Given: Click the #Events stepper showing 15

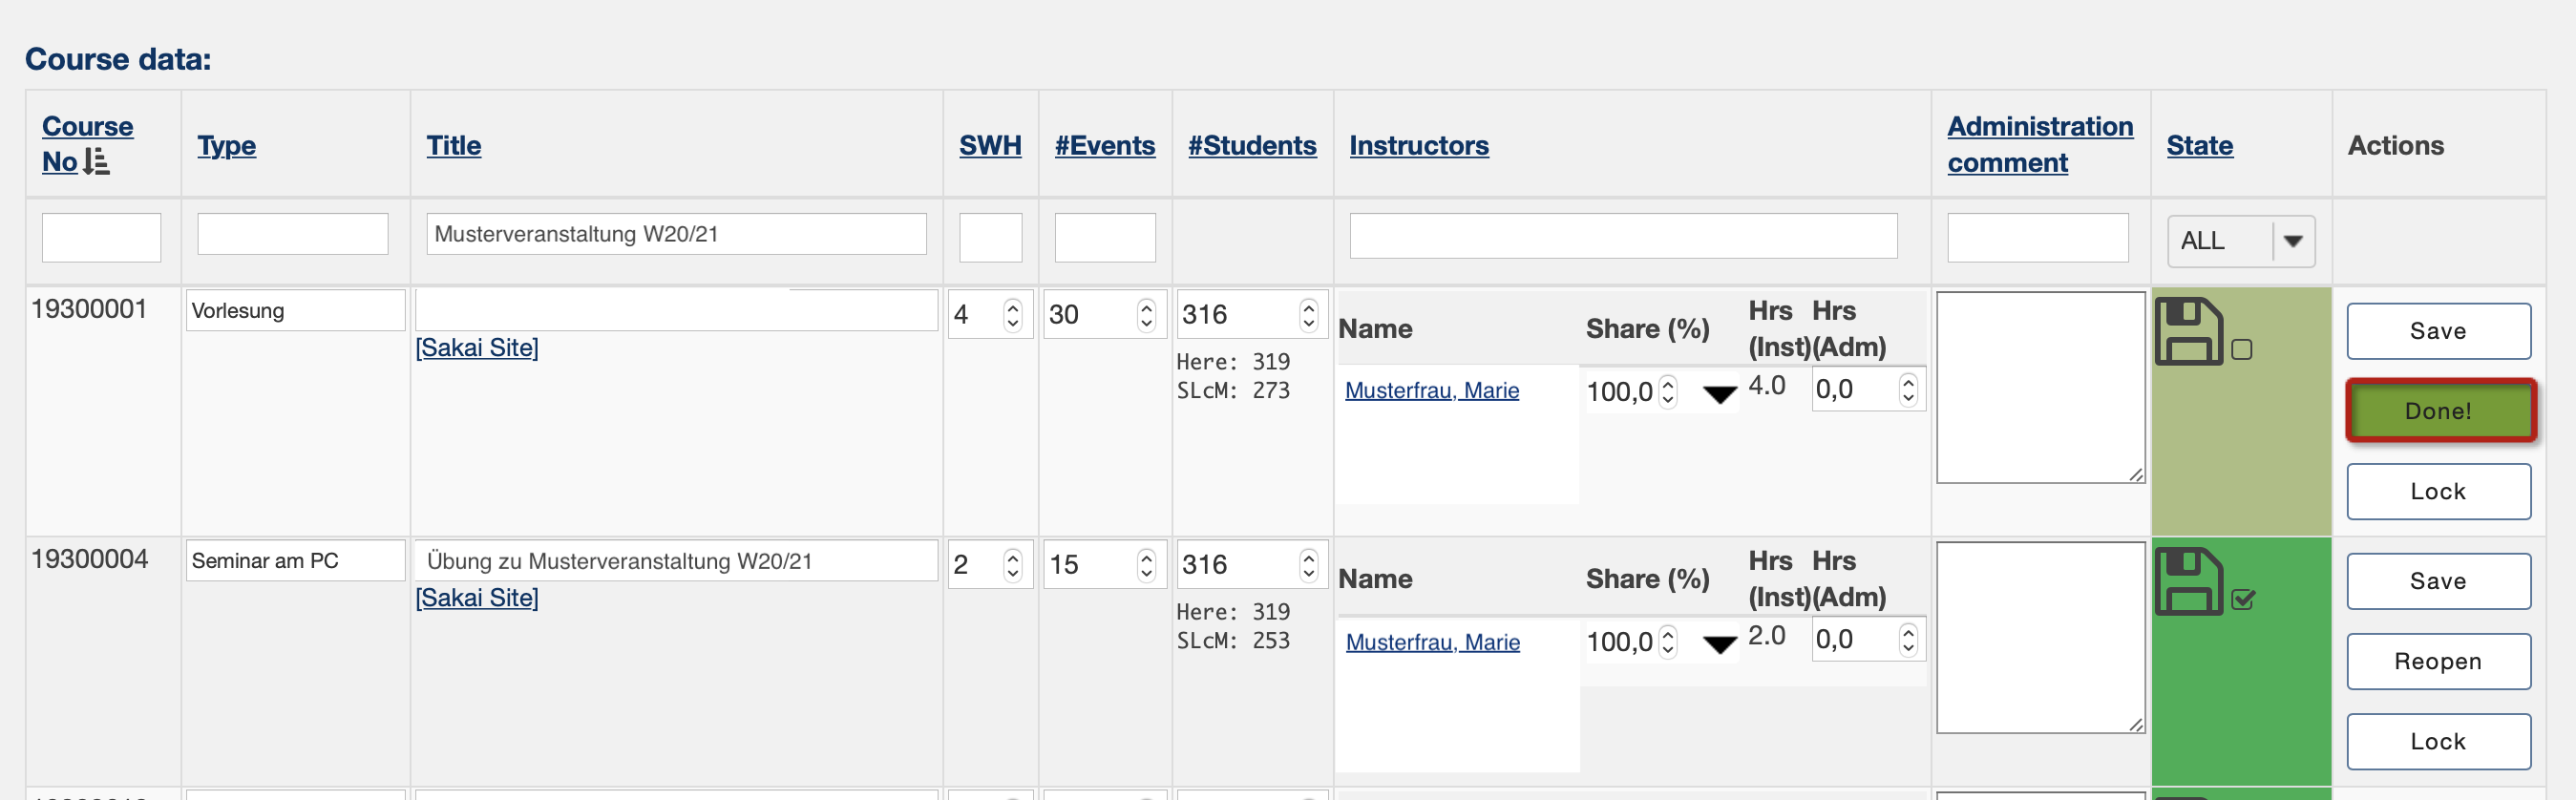Looking at the screenshot, I should tap(1146, 564).
